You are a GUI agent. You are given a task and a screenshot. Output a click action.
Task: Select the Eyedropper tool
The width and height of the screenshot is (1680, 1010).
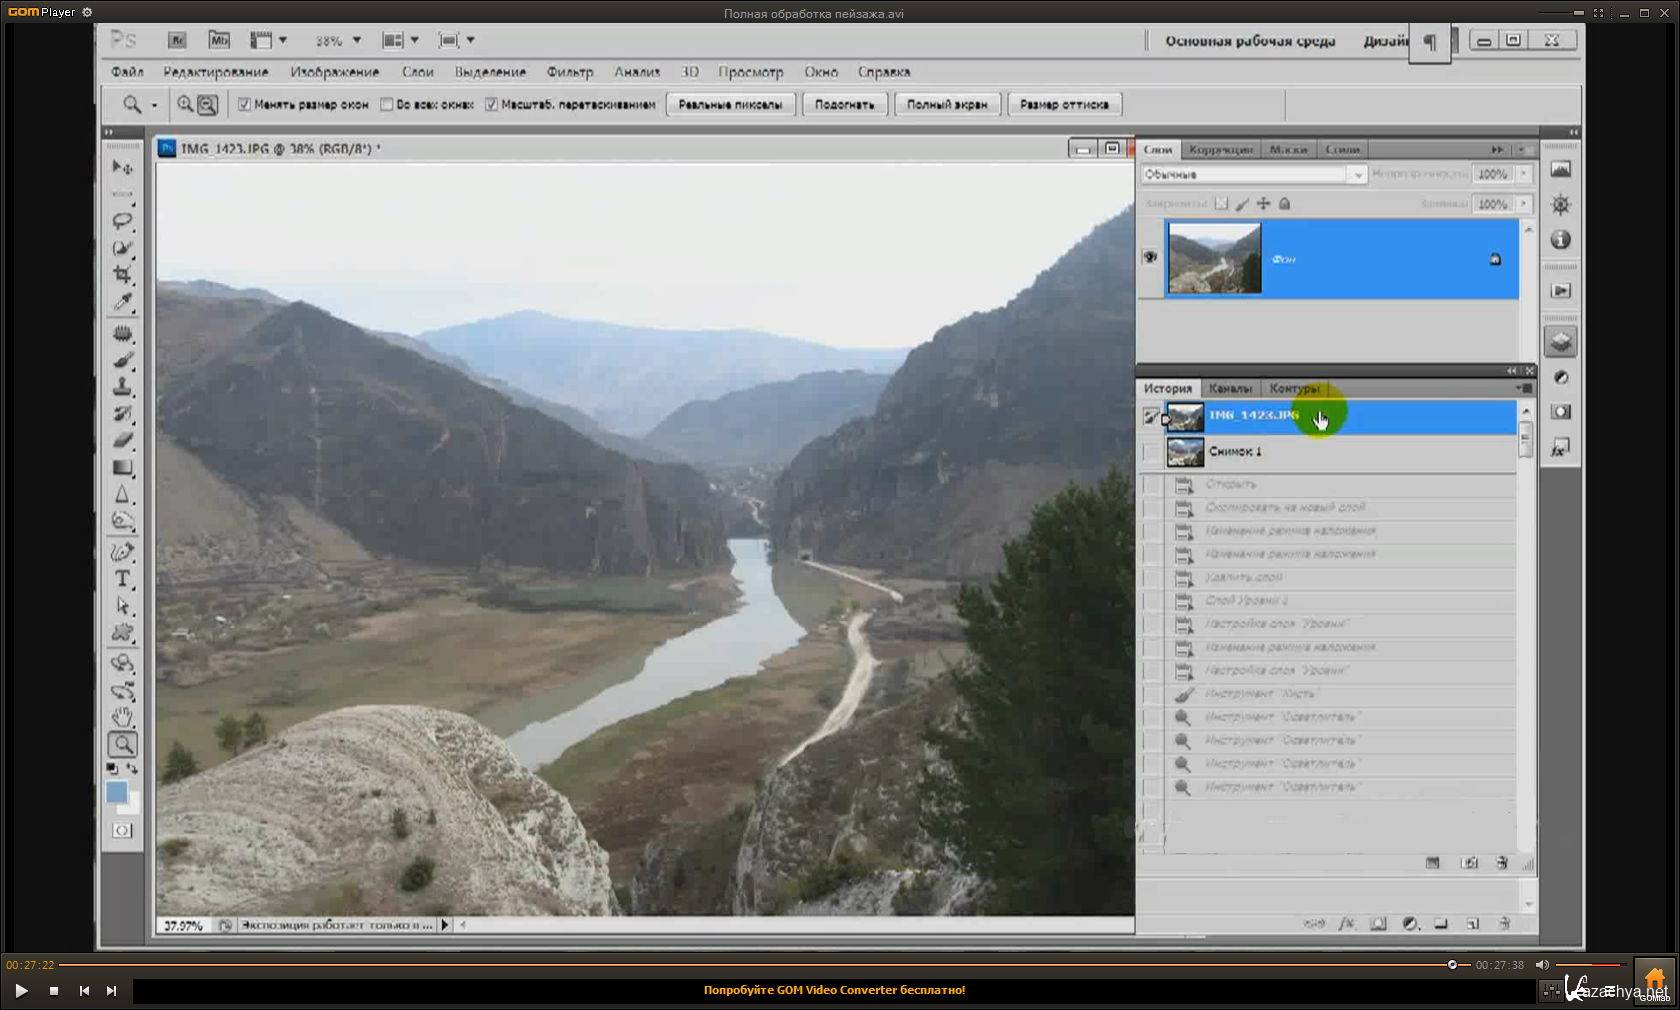(x=122, y=302)
